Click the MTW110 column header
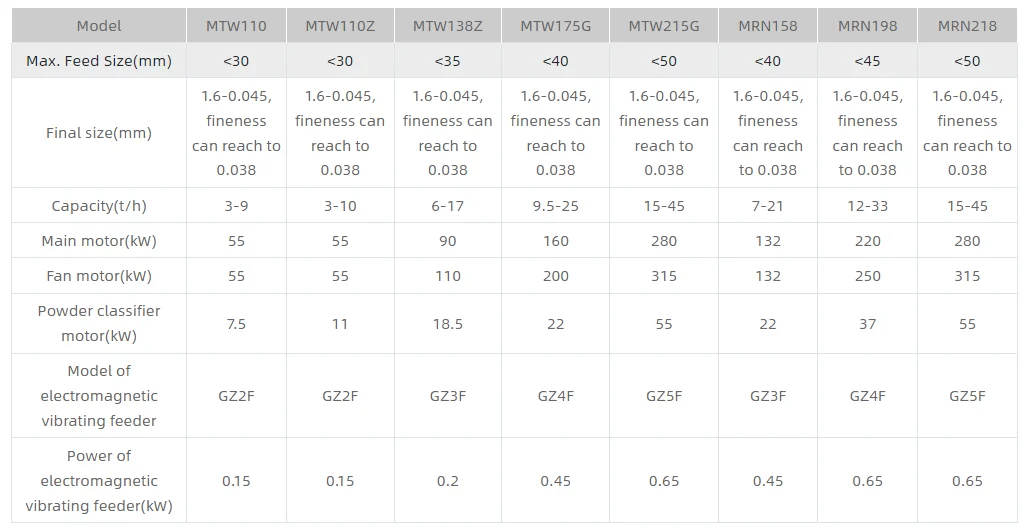Image resolution: width=1024 pixels, height=532 pixels. [236, 26]
